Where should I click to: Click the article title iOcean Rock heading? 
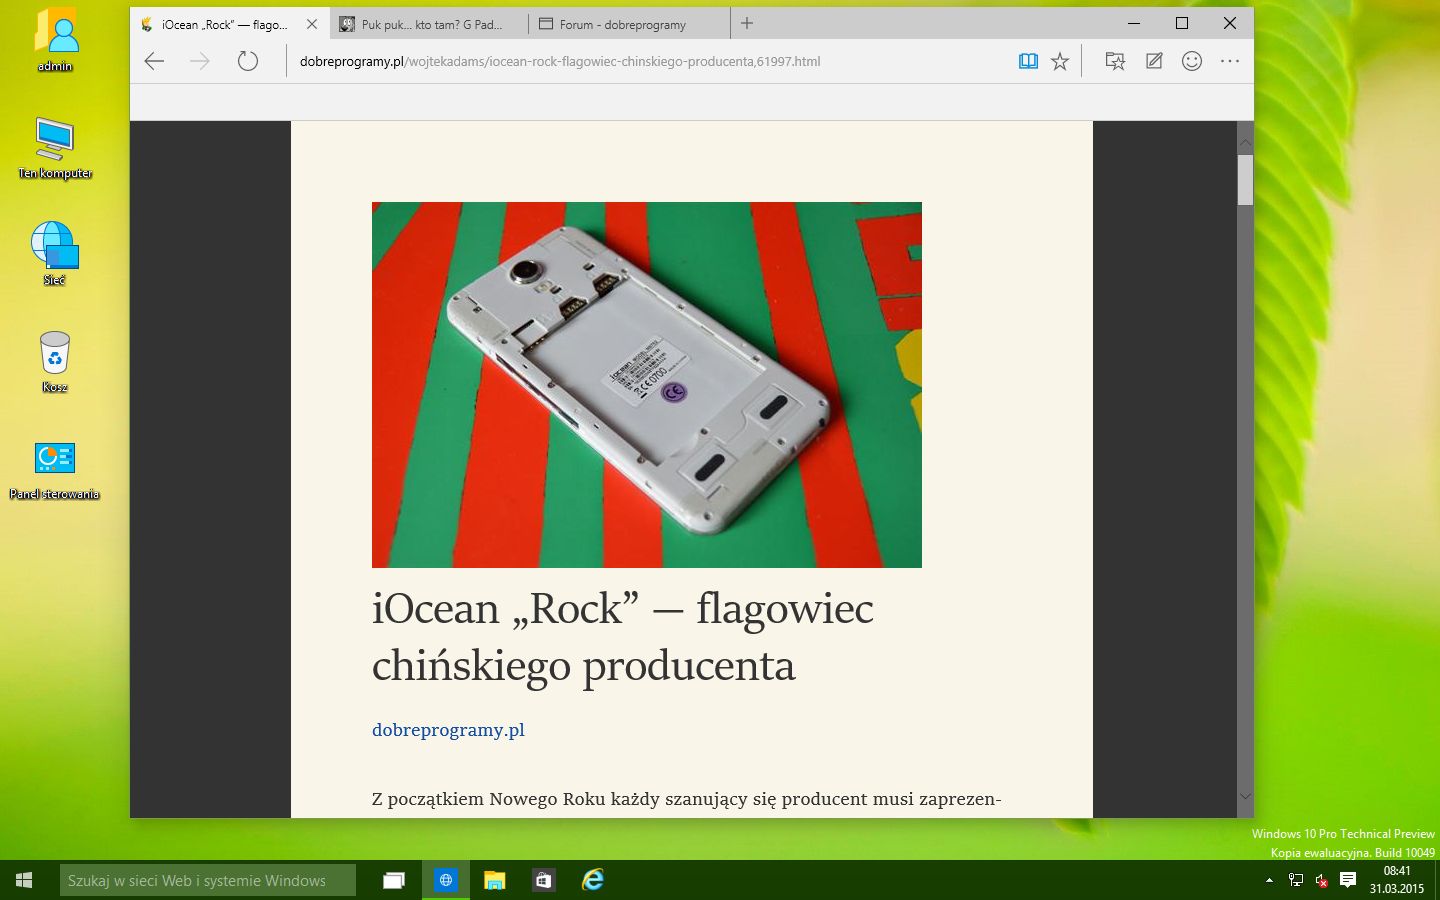(623, 637)
